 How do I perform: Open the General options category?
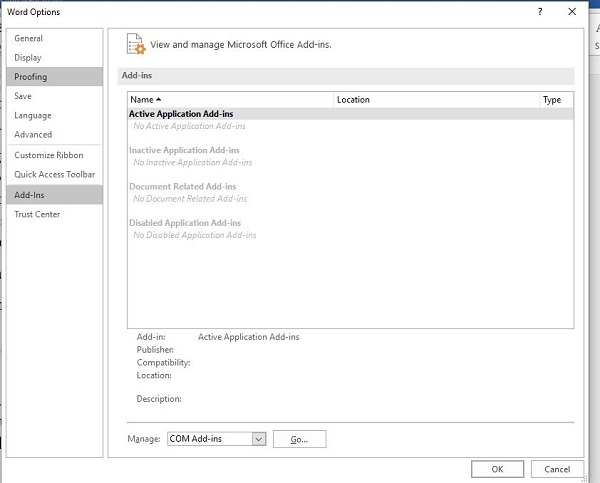click(29, 38)
